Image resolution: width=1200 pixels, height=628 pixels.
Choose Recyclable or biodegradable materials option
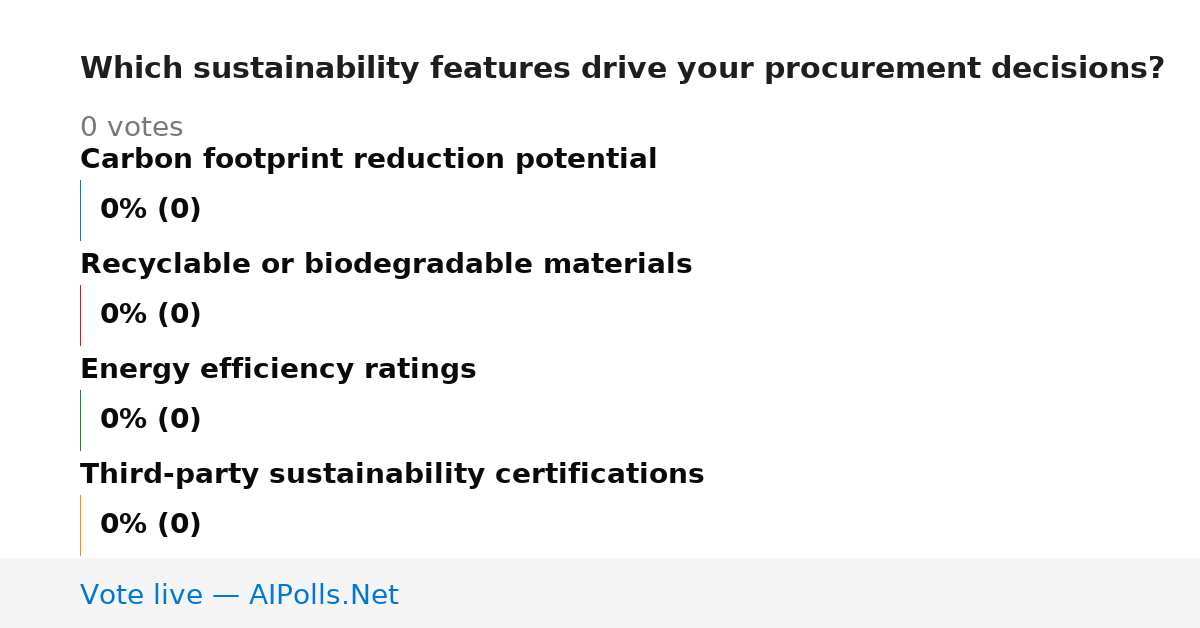[x=386, y=265]
